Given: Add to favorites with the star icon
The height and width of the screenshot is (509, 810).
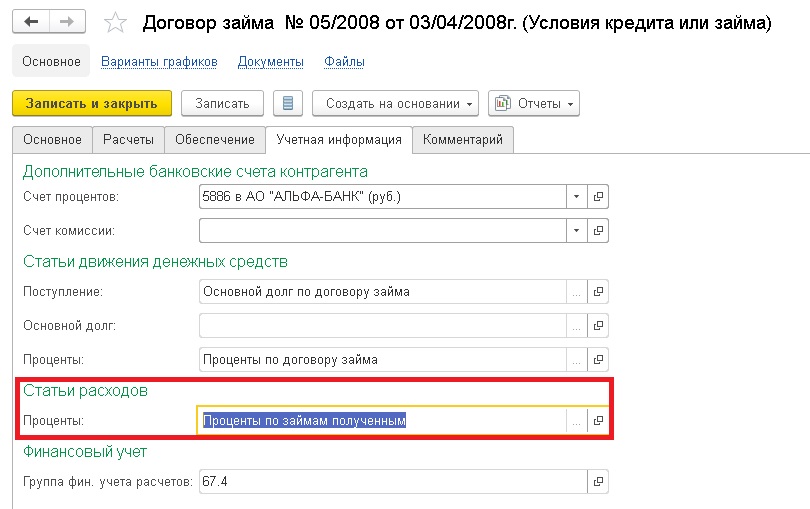Looking at the screenshot, I should click(x=115, y=23).
